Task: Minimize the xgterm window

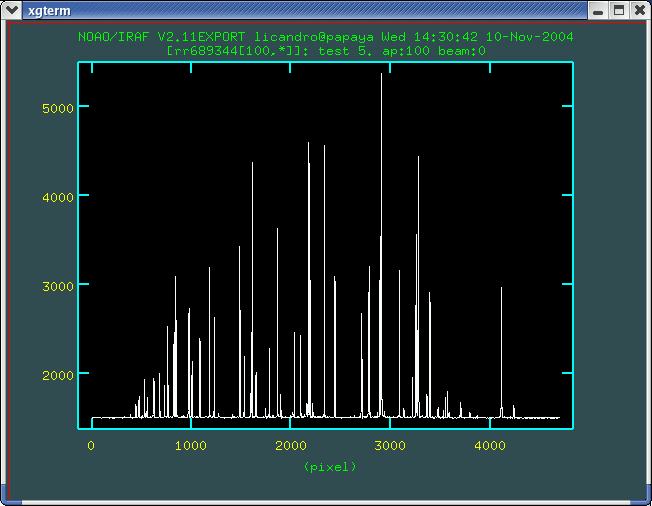Action: [x=598, y=10]
